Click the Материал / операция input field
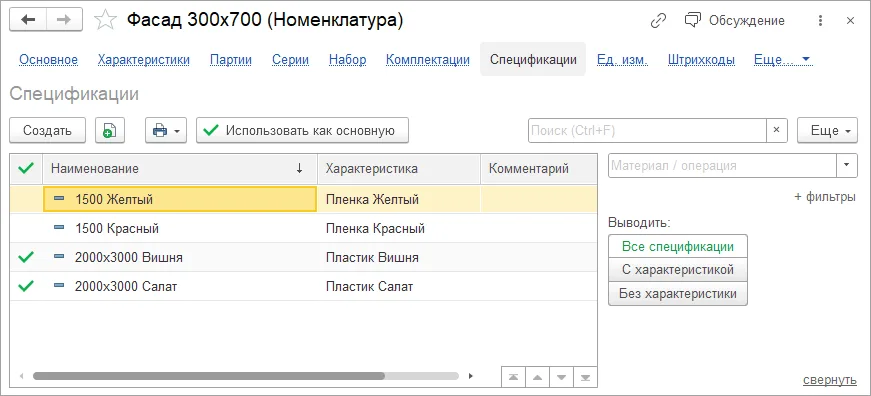The width and height of the screenshot is (871, 396). [722, 166]
